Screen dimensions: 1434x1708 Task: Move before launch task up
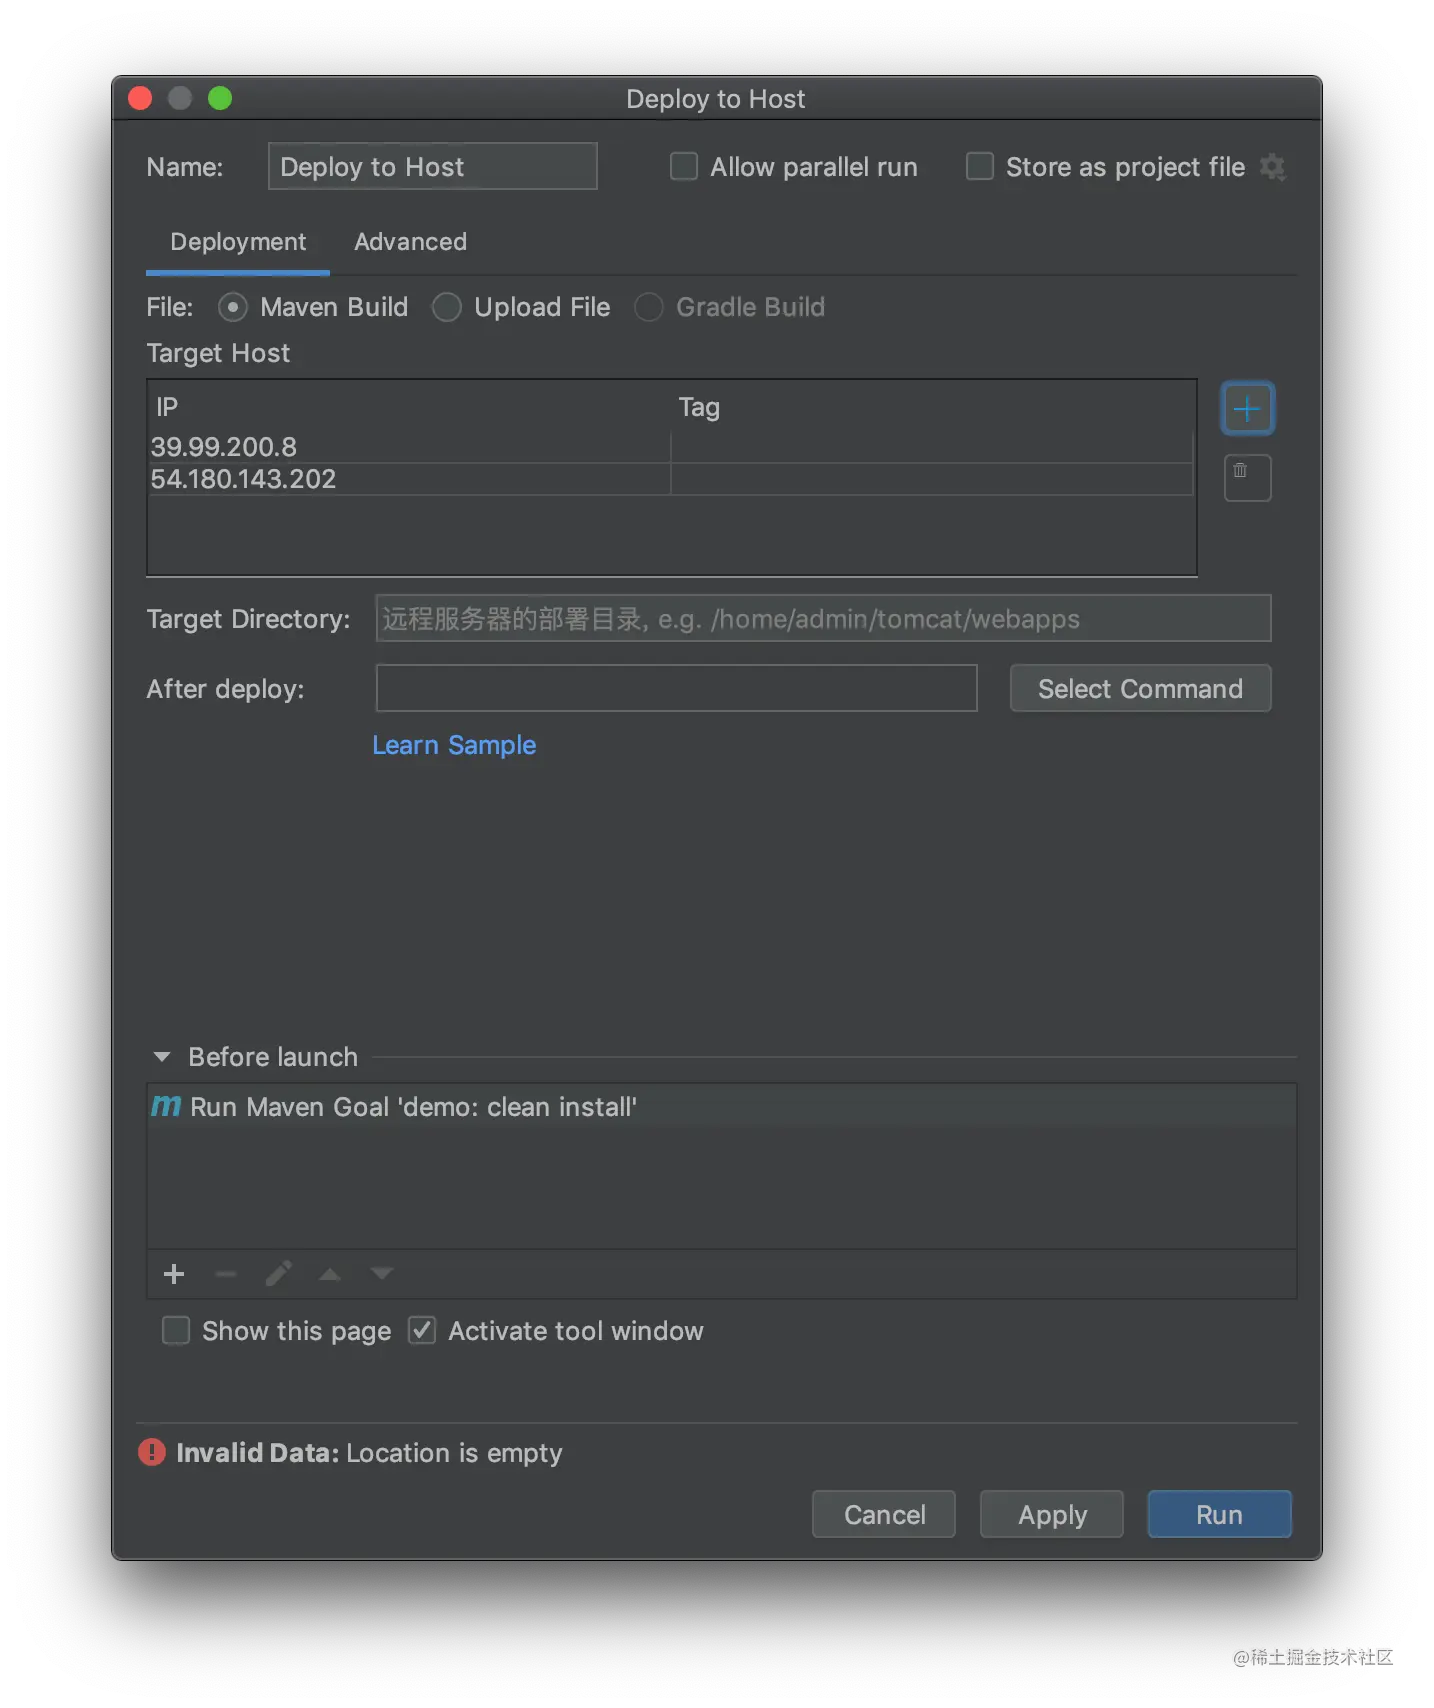pyautogui.click(x=330, y=1274)
